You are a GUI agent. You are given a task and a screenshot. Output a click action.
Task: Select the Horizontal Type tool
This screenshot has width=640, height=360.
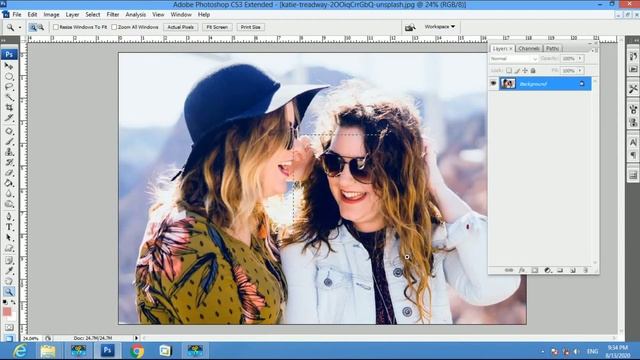tap(9, 227)
